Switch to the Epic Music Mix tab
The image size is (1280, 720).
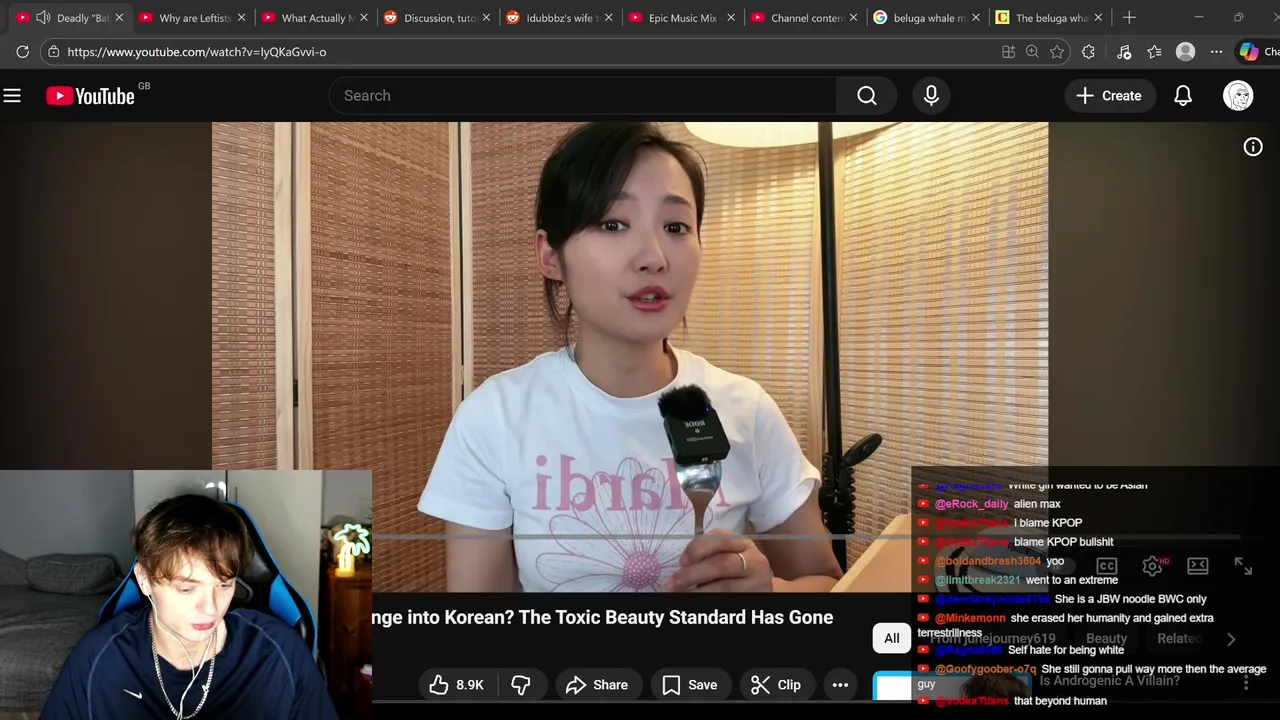pyautogui.click(x=682, y=17)
